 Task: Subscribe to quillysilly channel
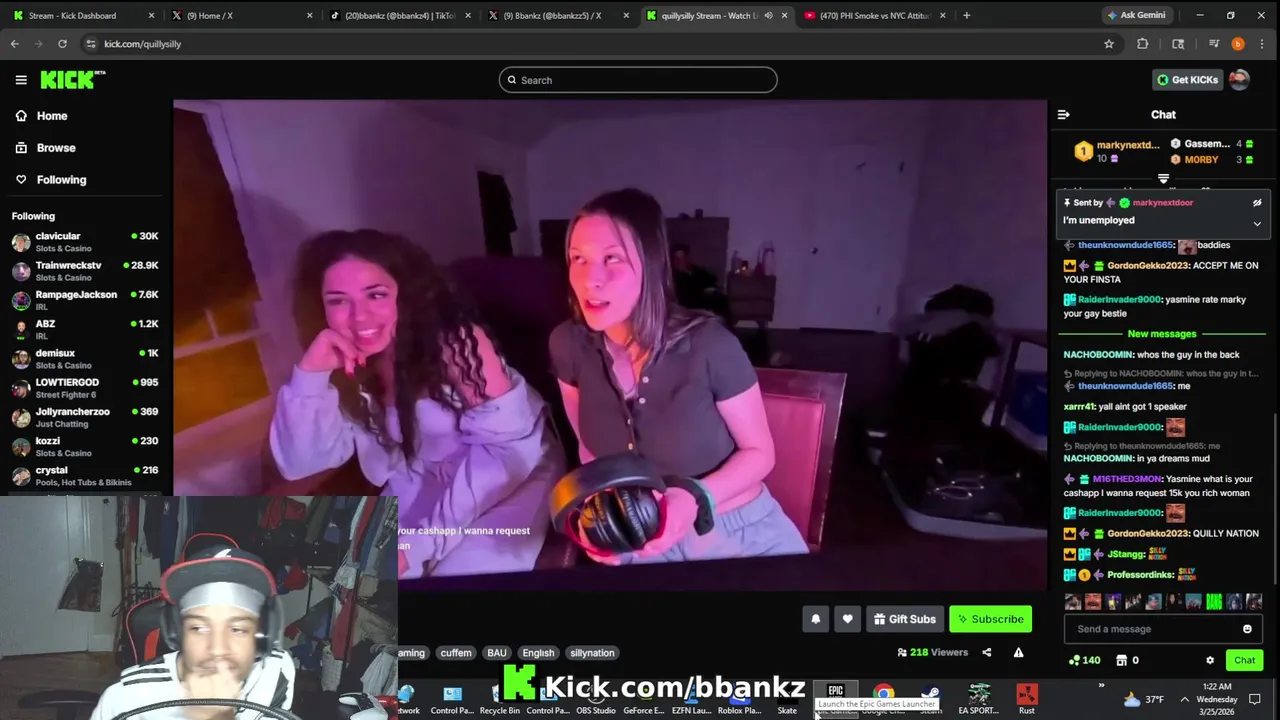point(990,619)
